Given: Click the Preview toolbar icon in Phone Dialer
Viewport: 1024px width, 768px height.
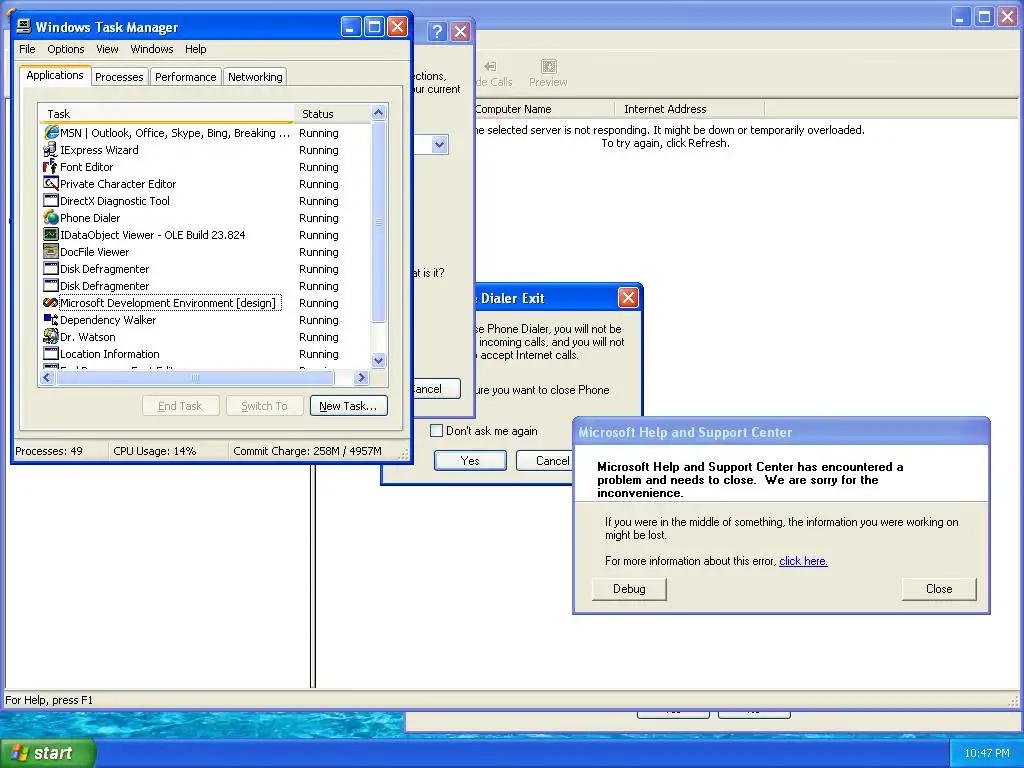Looking at the screenshot, I should 549,66.
